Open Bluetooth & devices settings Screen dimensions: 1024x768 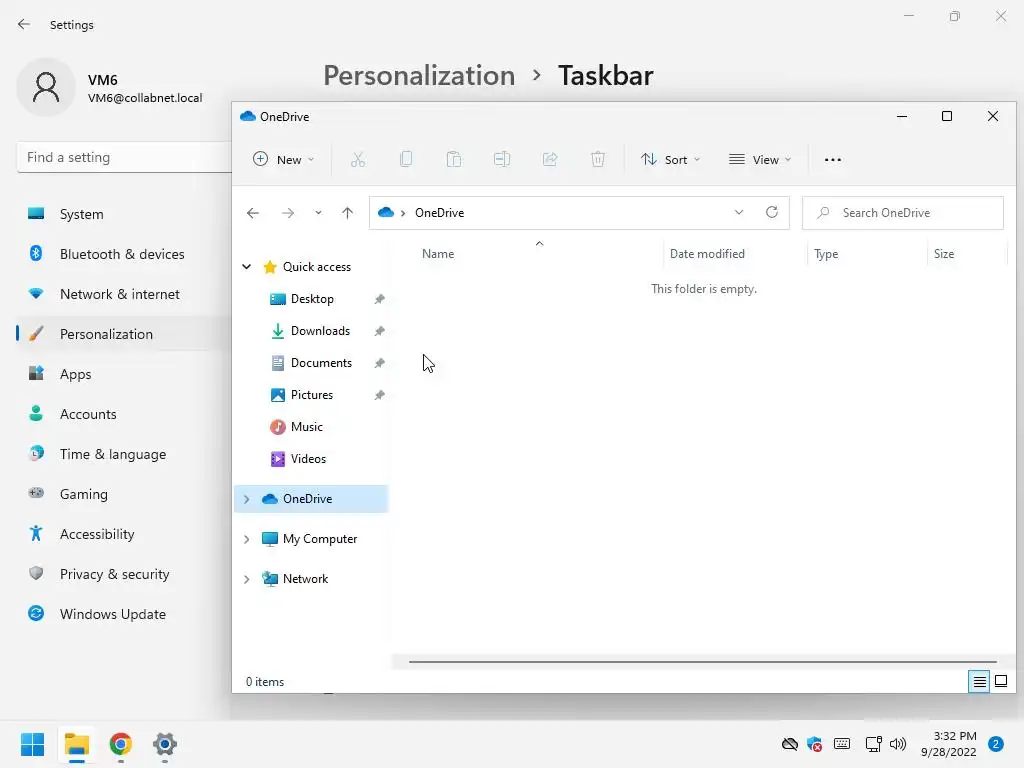pyautogui.click(x=124, y=254)
